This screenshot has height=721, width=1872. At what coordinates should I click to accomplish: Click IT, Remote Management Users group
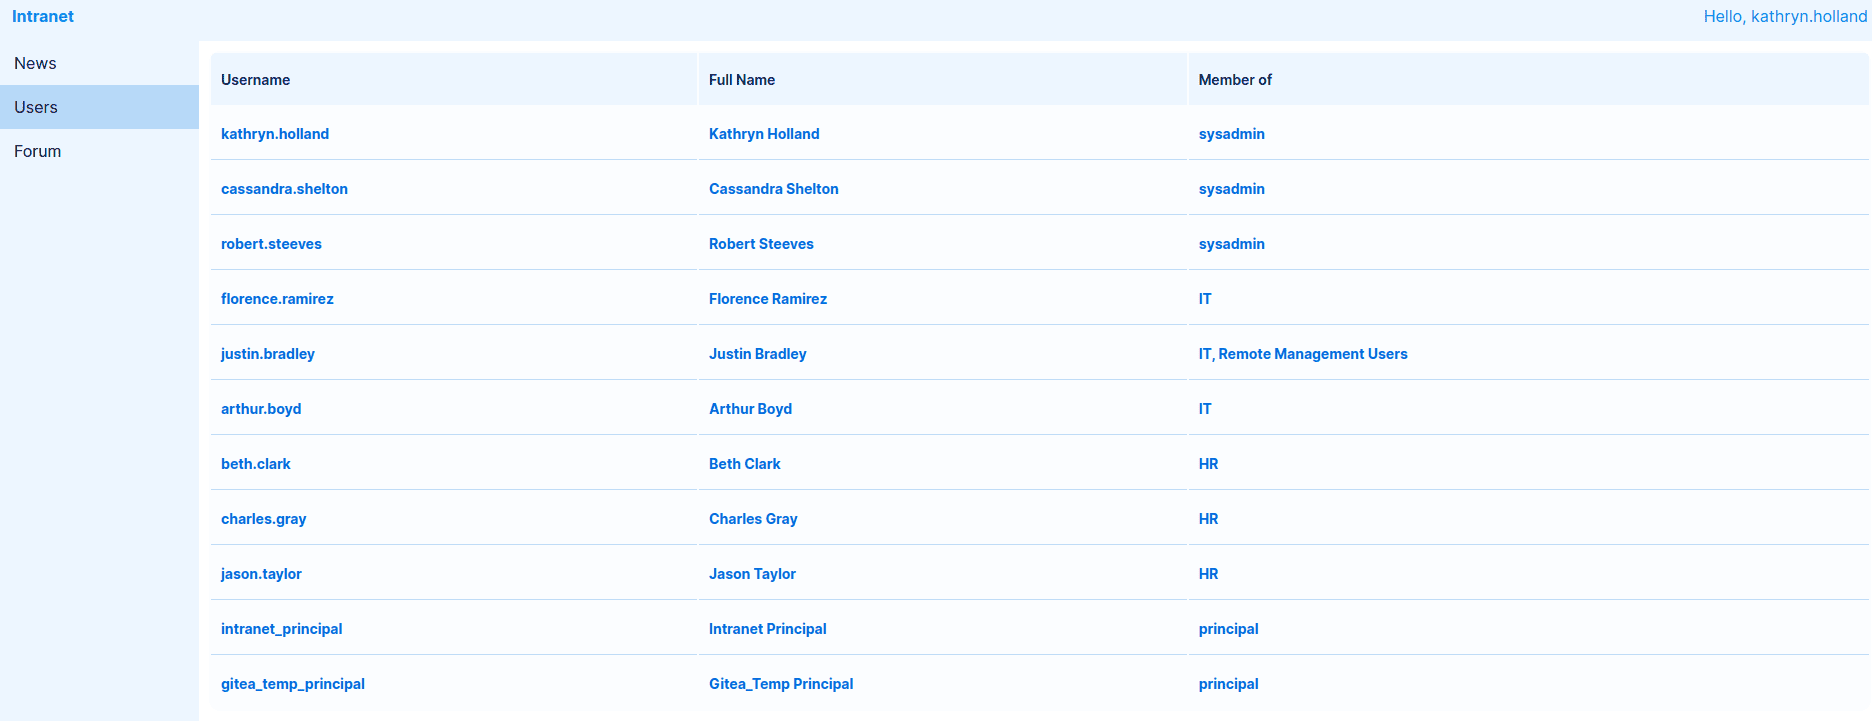tap(1302, 354)
